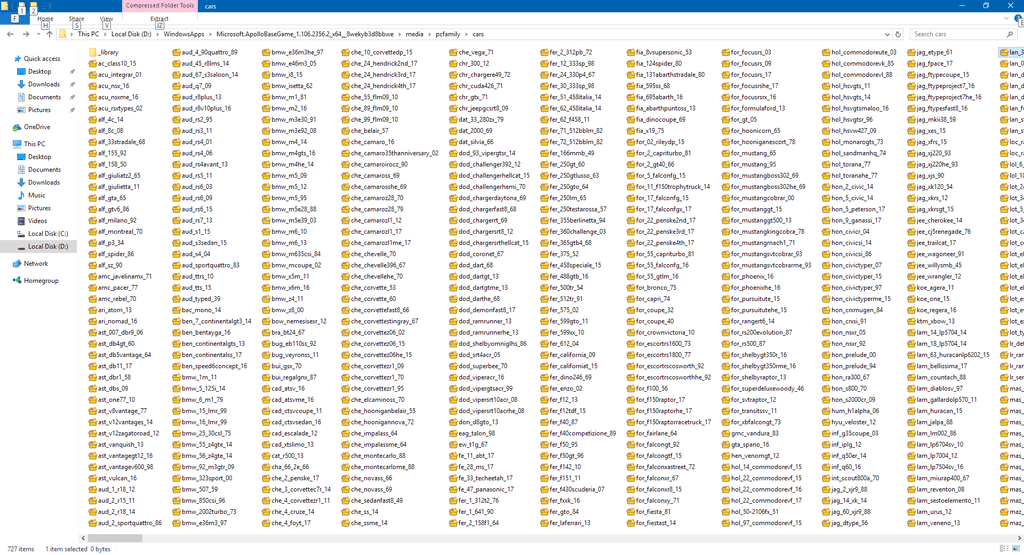Viewport: 1024px width, 555px height.
Task: Open Downloads under Quick access
Action: 44,84
